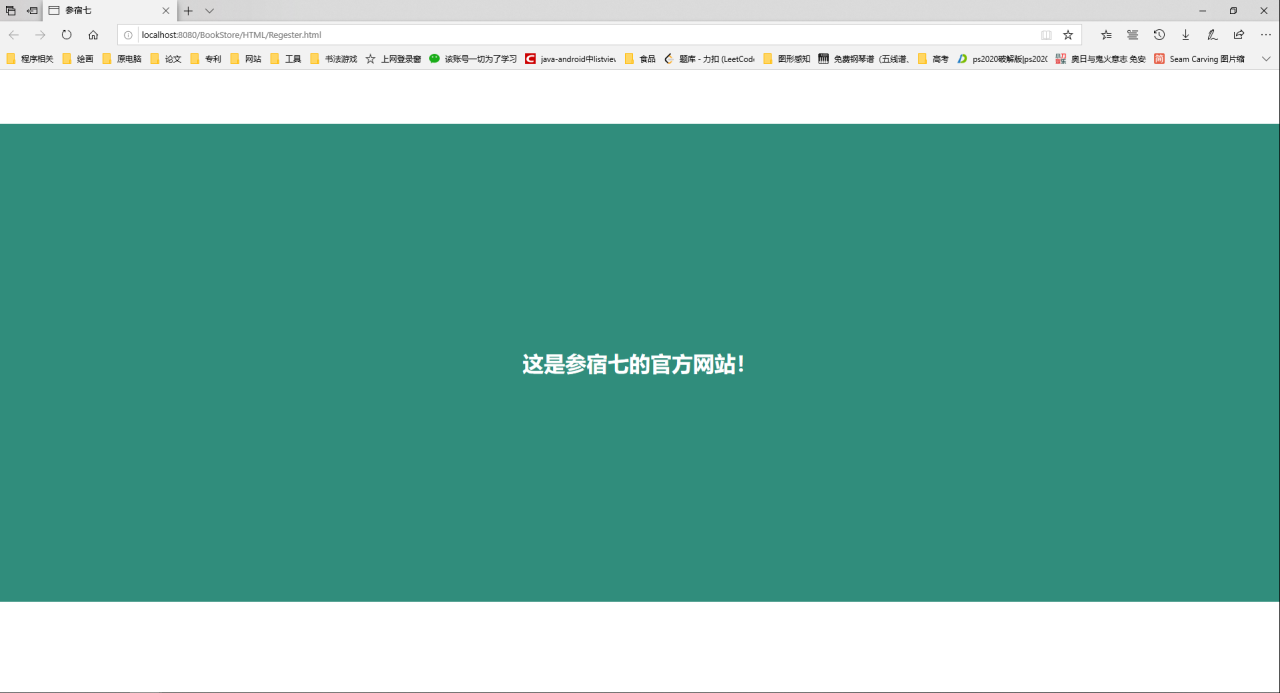Show site information icon in address bar
The width and height of the screenshot is (1280, 693).
click(128, 35)
